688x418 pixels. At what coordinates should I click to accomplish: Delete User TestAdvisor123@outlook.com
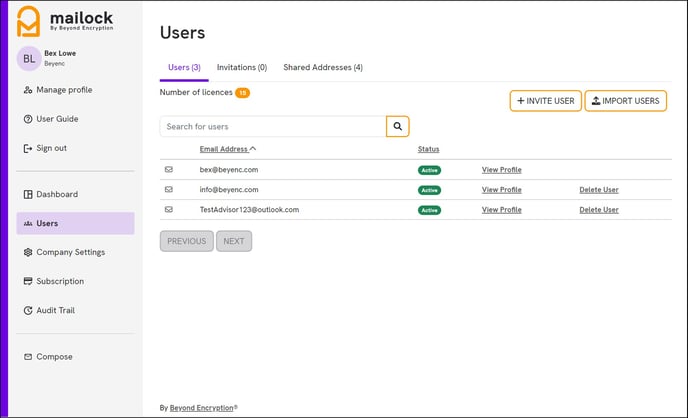tap(599, 210)
